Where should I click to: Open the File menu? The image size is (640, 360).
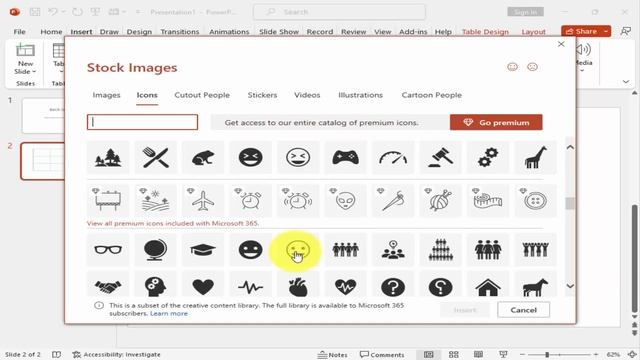(x=20, y=31)
